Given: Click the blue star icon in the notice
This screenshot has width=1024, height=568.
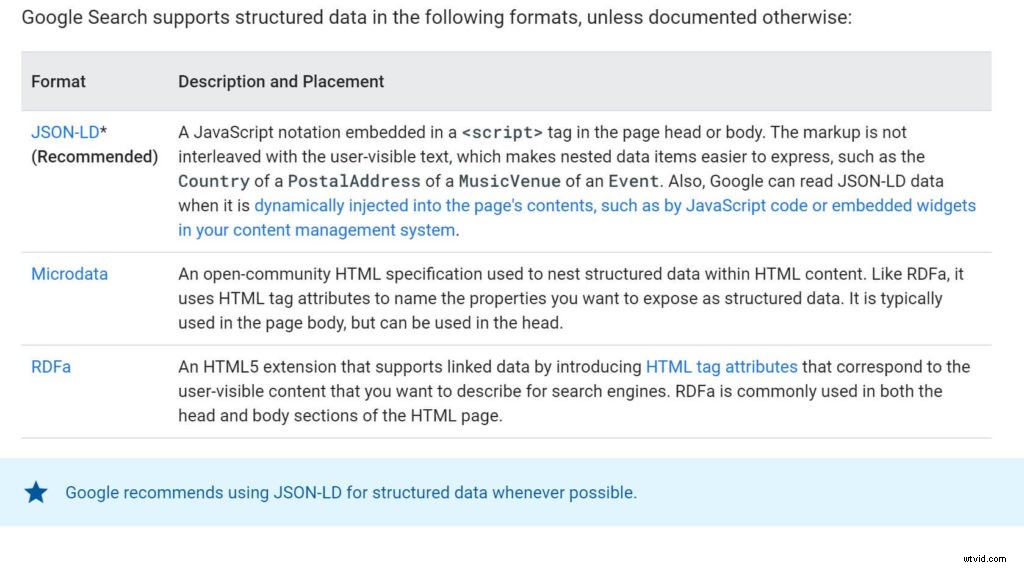Looking at the screenshot, I should [x=36, y=492].
